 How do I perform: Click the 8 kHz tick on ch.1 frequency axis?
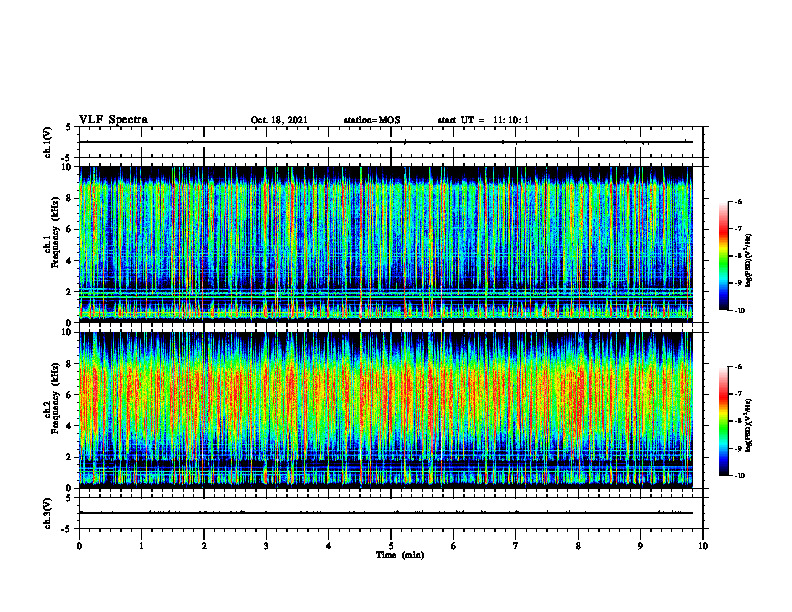(69, 198)
